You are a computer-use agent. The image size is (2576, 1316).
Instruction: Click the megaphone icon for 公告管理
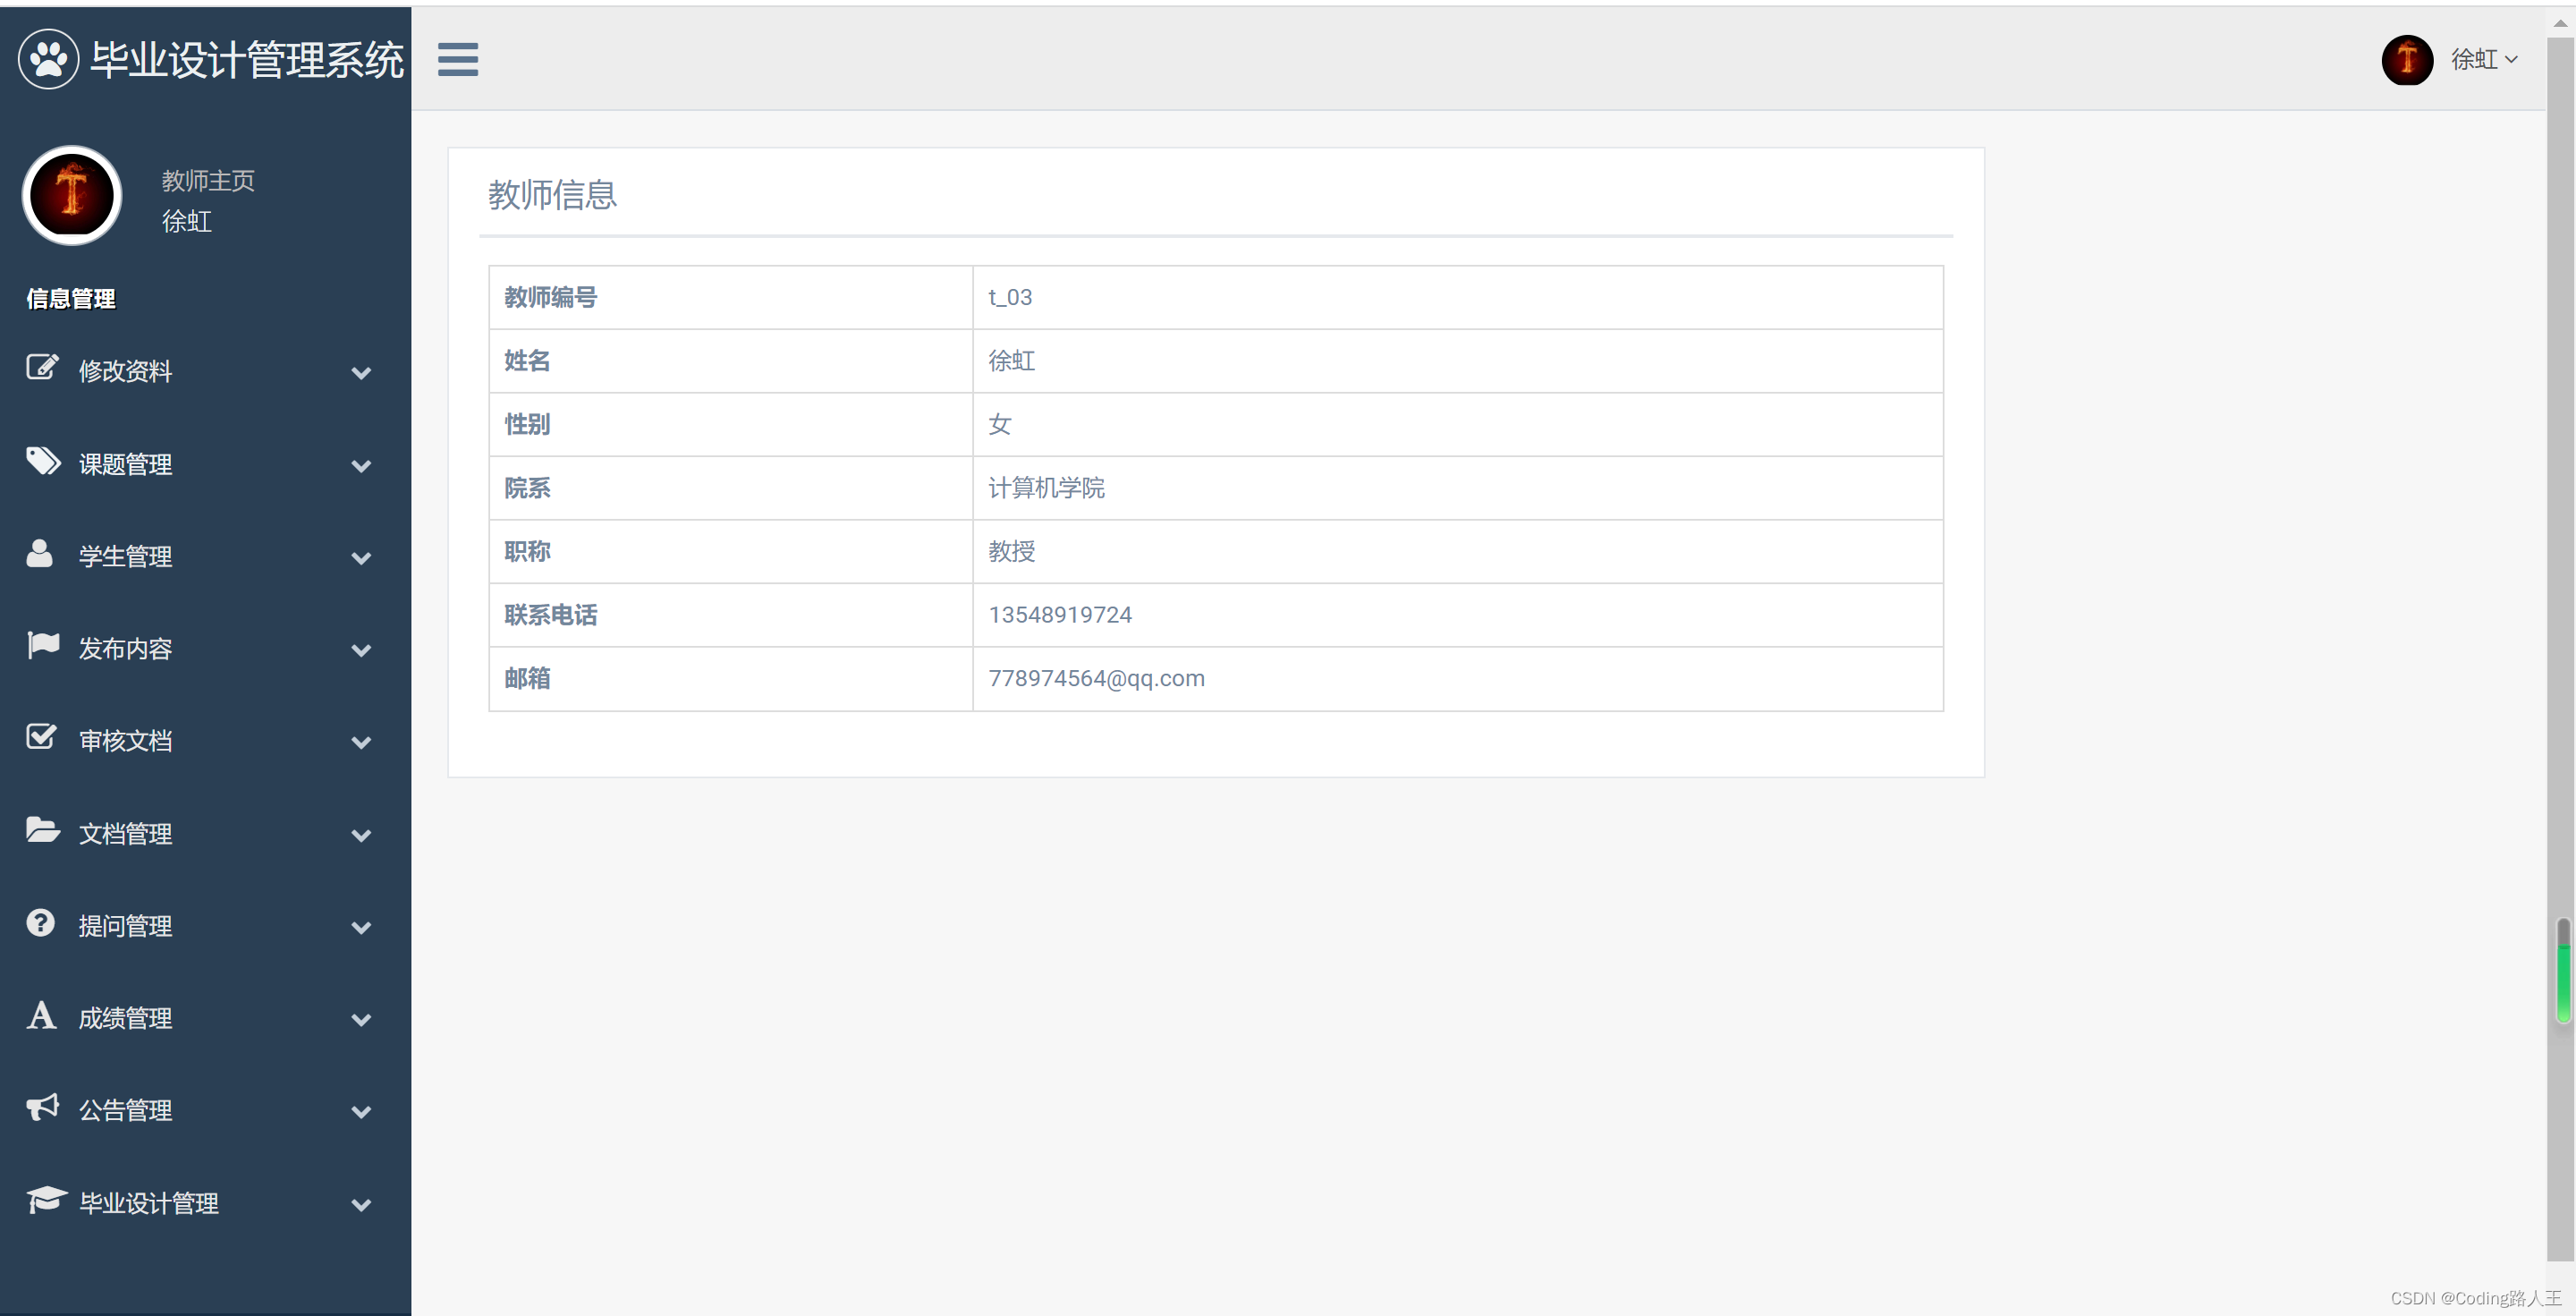click(x=43, y=1107)
